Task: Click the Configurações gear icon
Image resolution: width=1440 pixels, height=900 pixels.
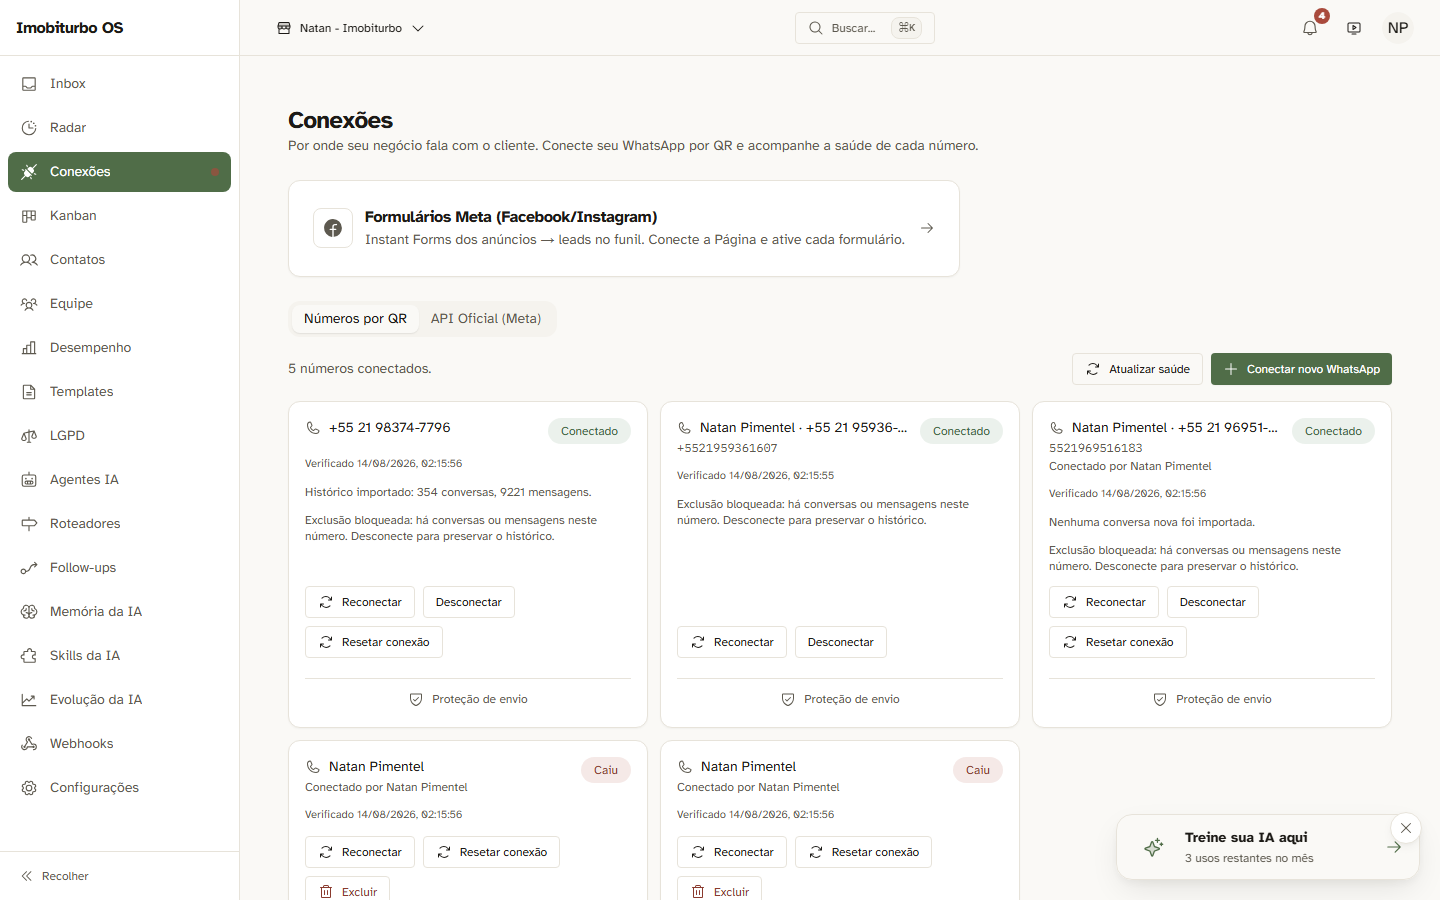Action: point(29,788)
